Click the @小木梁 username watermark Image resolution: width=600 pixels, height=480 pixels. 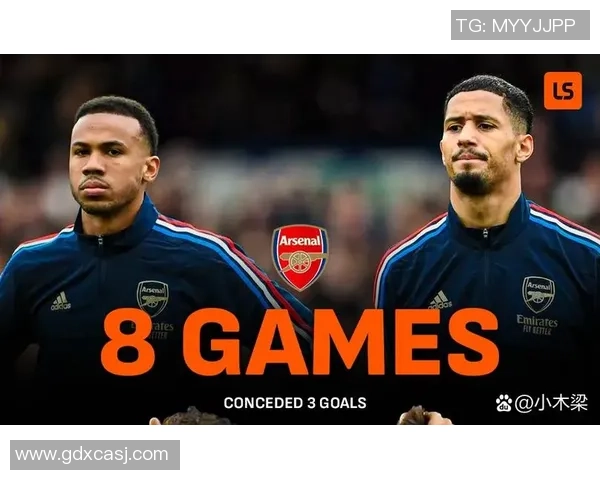[551, 403]
